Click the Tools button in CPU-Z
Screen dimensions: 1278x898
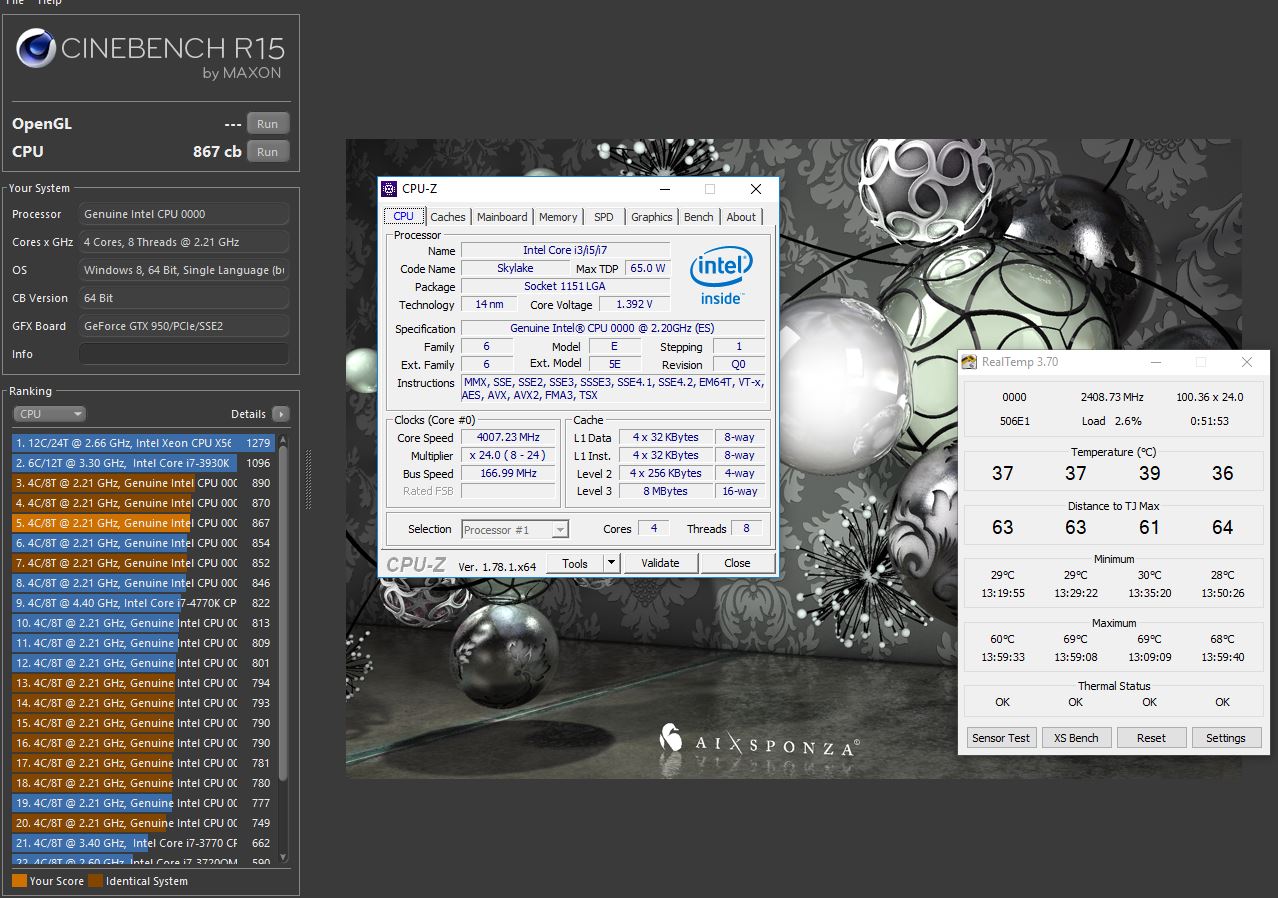pyautogui.click(x=575, y=563)
